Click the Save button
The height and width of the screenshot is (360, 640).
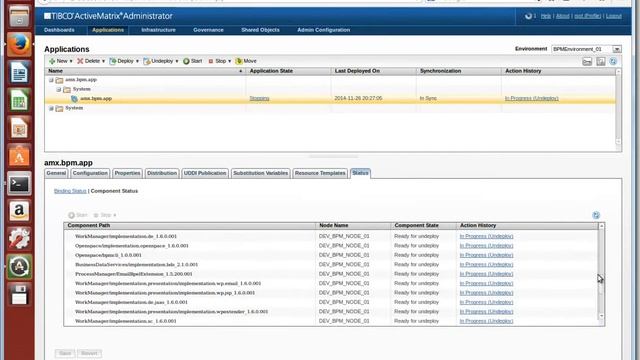click(65, 353)
